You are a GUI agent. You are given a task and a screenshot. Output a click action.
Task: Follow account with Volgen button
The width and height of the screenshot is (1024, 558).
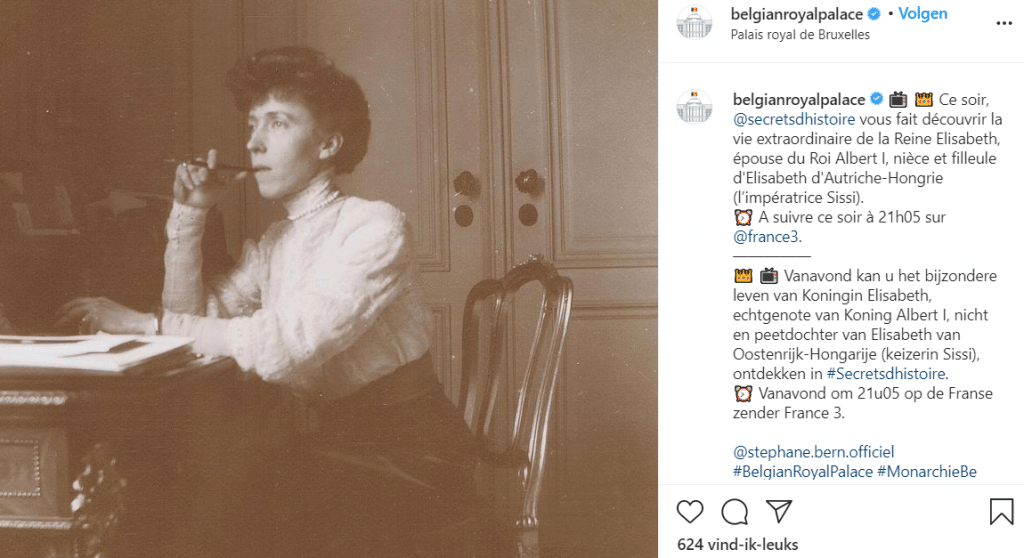pos(922,14)
